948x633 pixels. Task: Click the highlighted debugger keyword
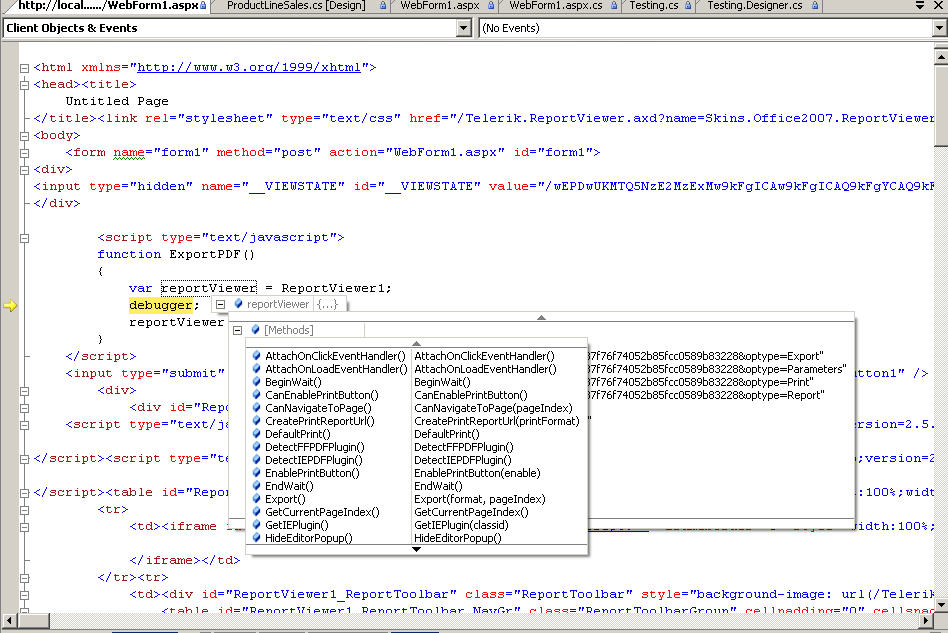161,305
